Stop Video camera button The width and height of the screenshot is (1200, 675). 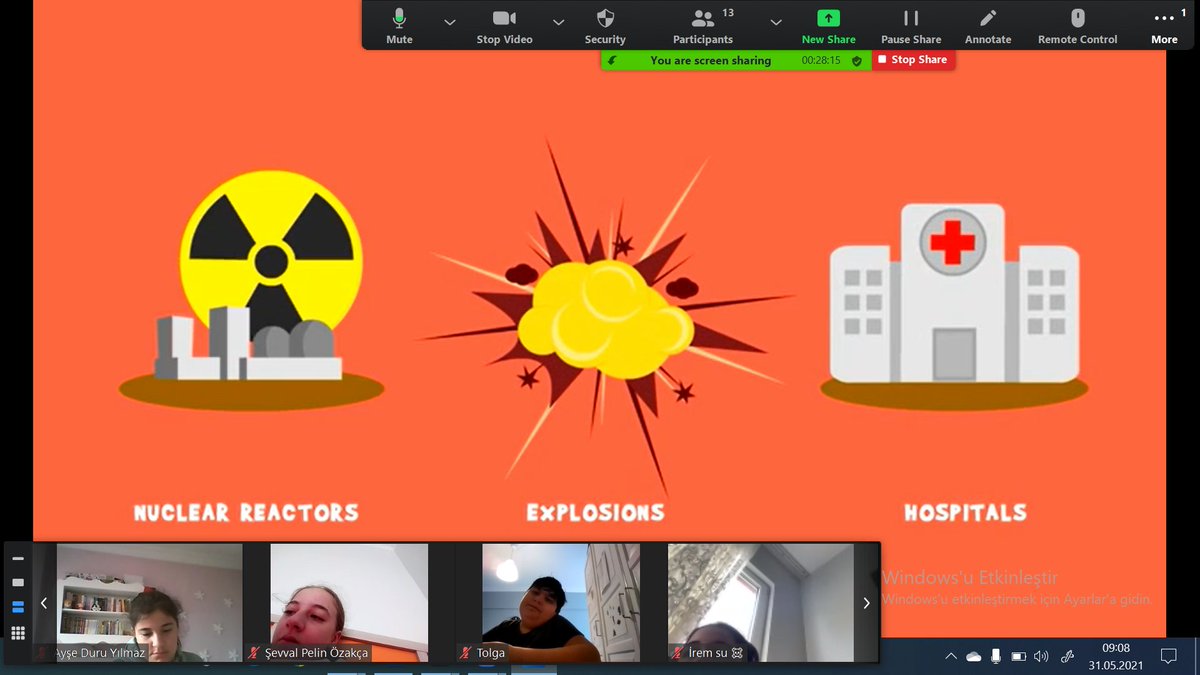coord(504,26)
